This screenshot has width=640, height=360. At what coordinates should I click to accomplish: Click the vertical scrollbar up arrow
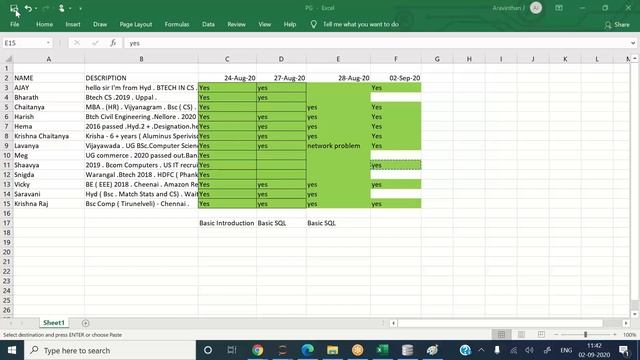[x=635, y=59]
